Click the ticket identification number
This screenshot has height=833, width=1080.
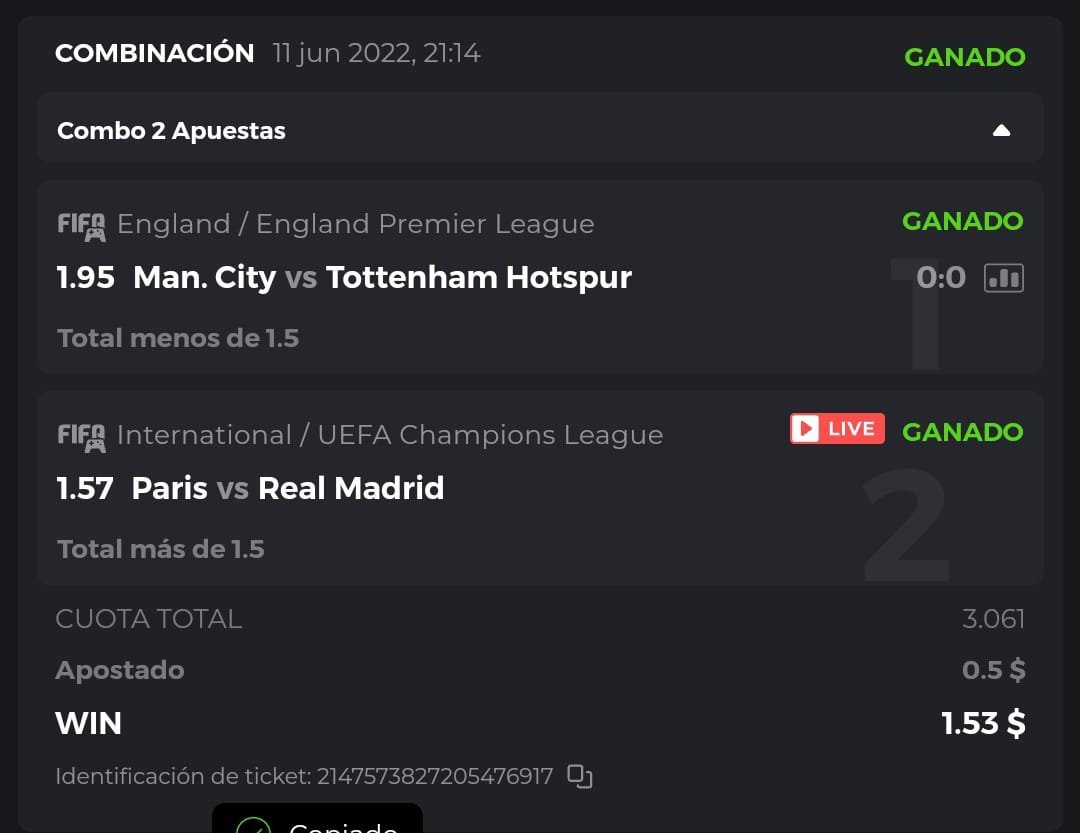435,776
